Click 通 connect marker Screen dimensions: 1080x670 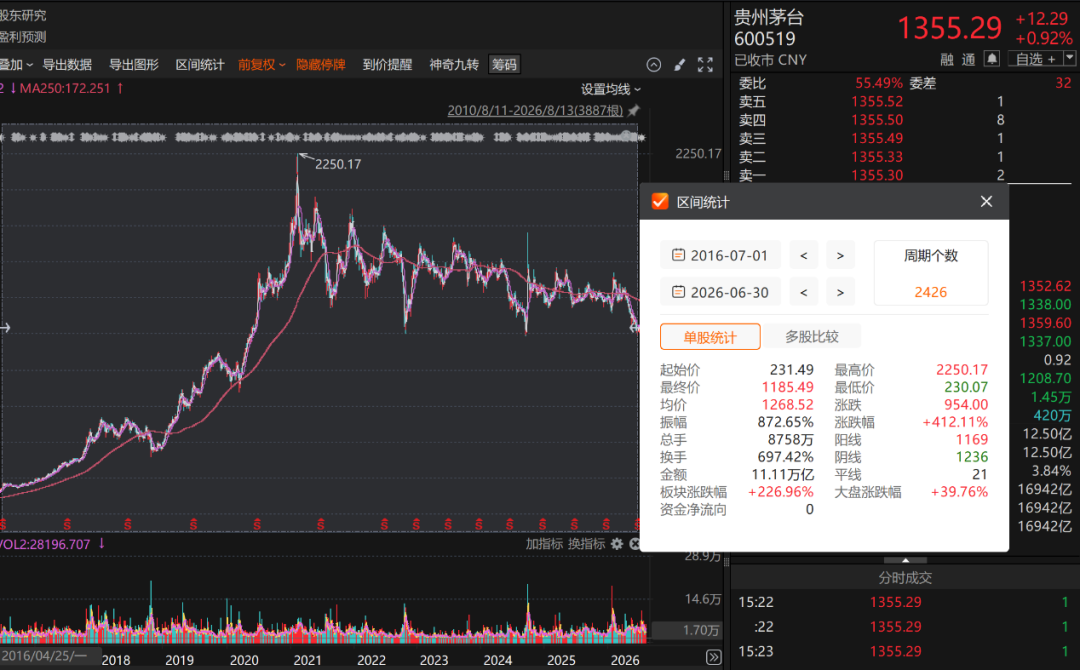pyautogui.click(x=968, y=60)
